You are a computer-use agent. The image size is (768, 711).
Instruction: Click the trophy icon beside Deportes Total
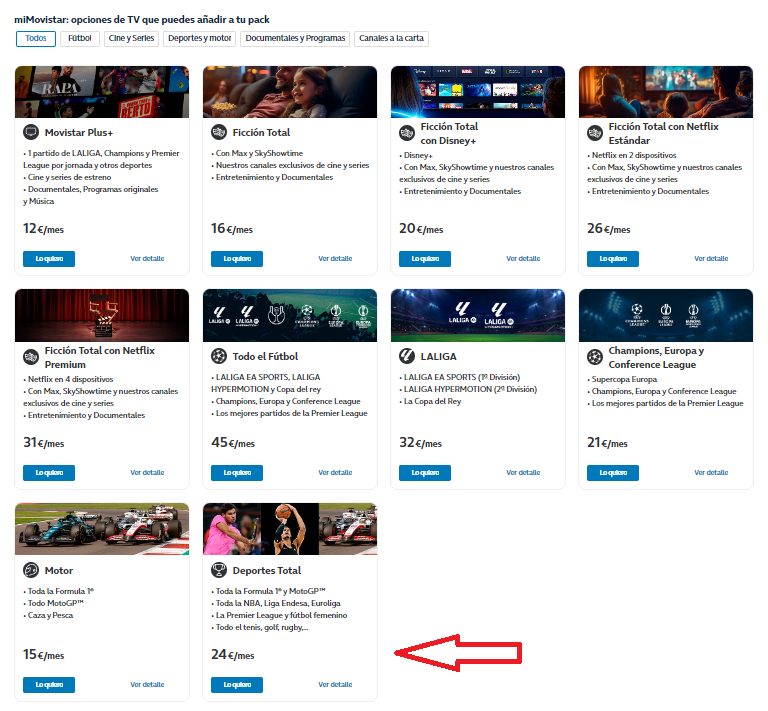[x=219, y=570]
